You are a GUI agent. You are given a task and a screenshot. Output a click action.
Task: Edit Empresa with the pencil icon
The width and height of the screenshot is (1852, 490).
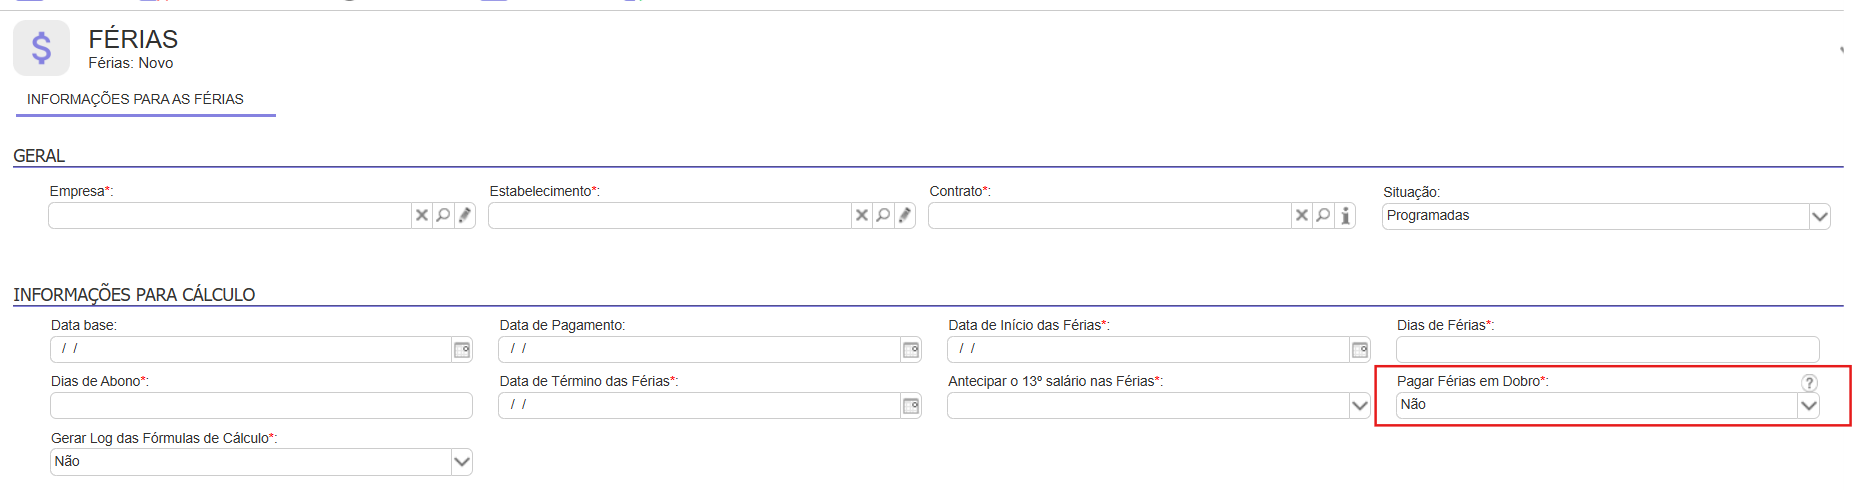[x=465, y=216]
